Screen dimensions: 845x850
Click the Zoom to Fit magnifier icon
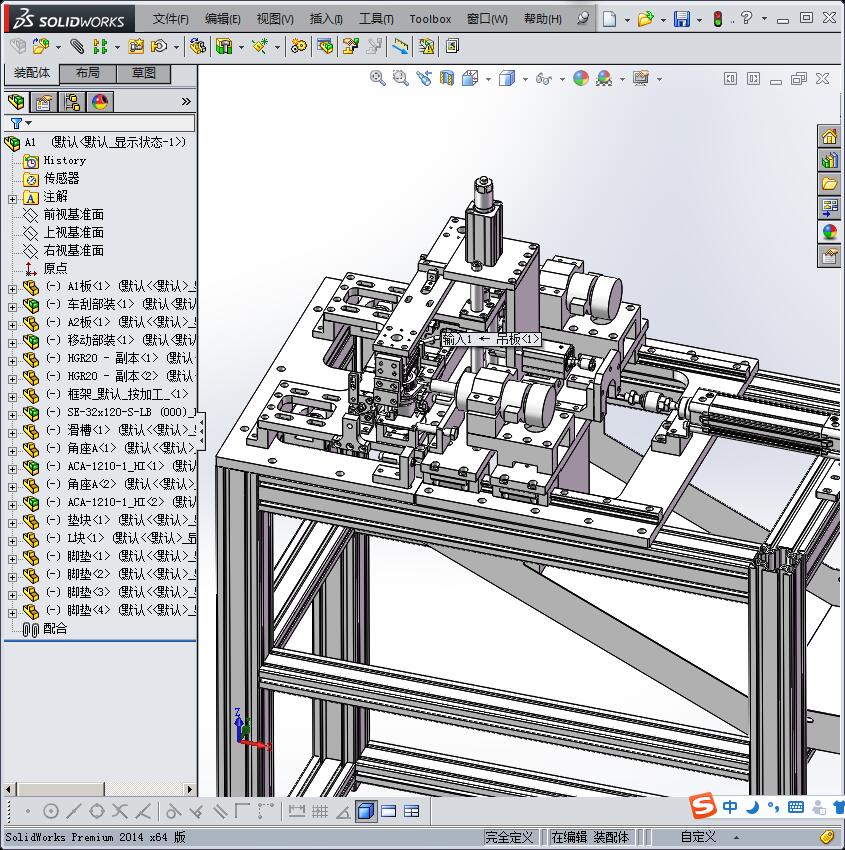378,78
